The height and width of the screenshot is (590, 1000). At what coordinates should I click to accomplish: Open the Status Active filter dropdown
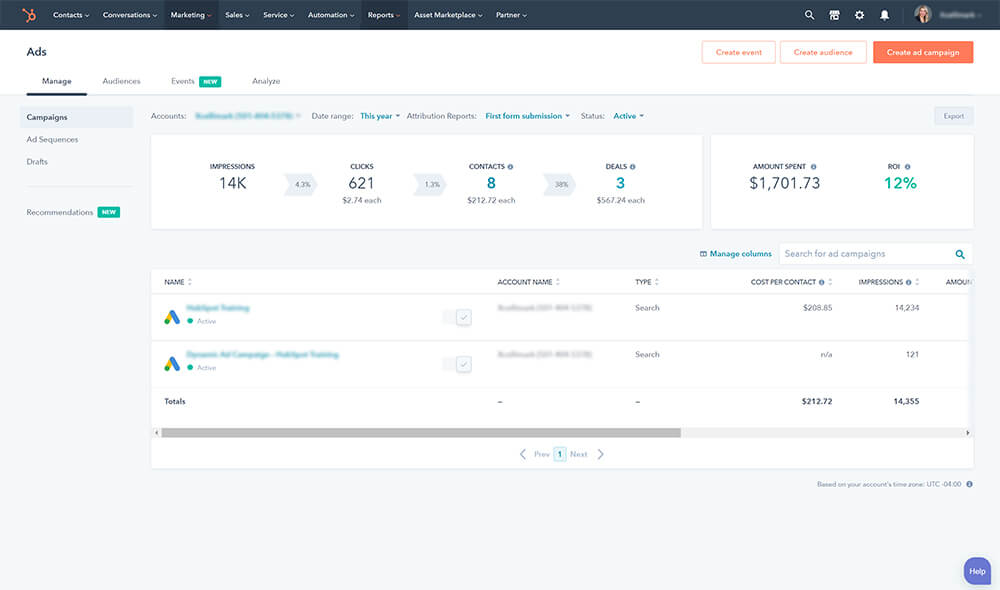point(627,115)
